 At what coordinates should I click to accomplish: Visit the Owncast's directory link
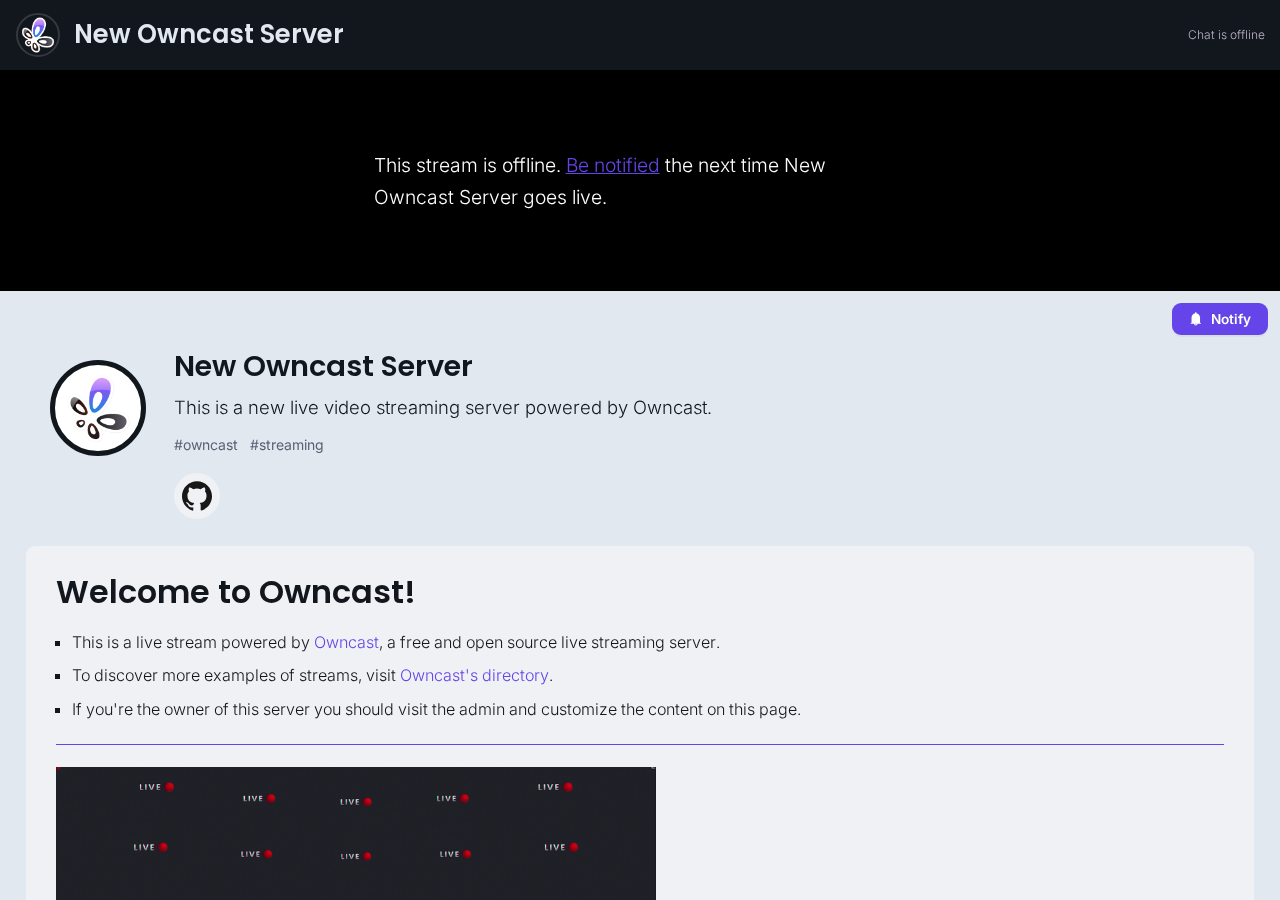click(x=474, y=675)
